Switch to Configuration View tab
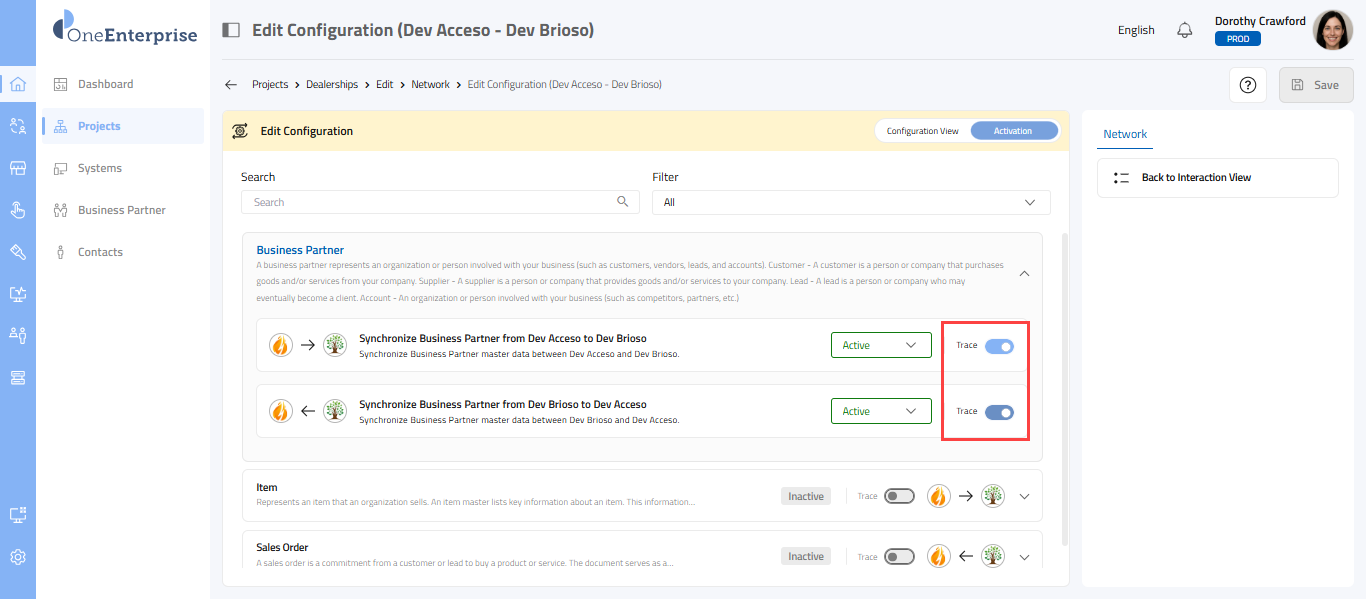Image resolution: width=1366 pixels, height=599 pixels. (922, 131)
